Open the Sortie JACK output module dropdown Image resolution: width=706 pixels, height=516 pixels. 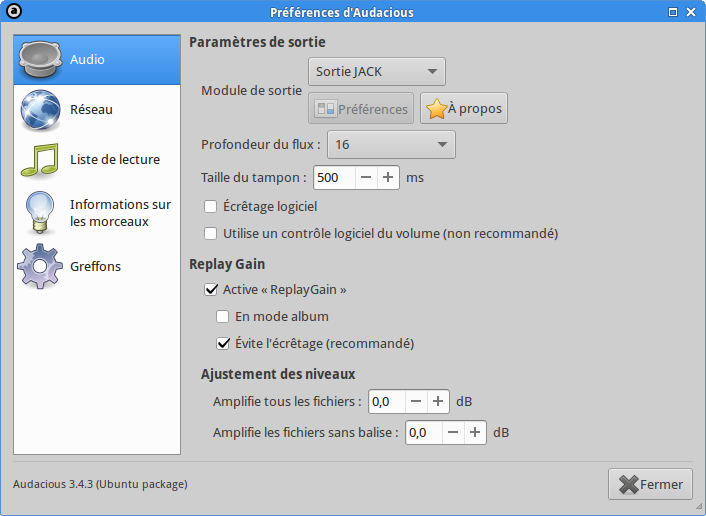376,72
